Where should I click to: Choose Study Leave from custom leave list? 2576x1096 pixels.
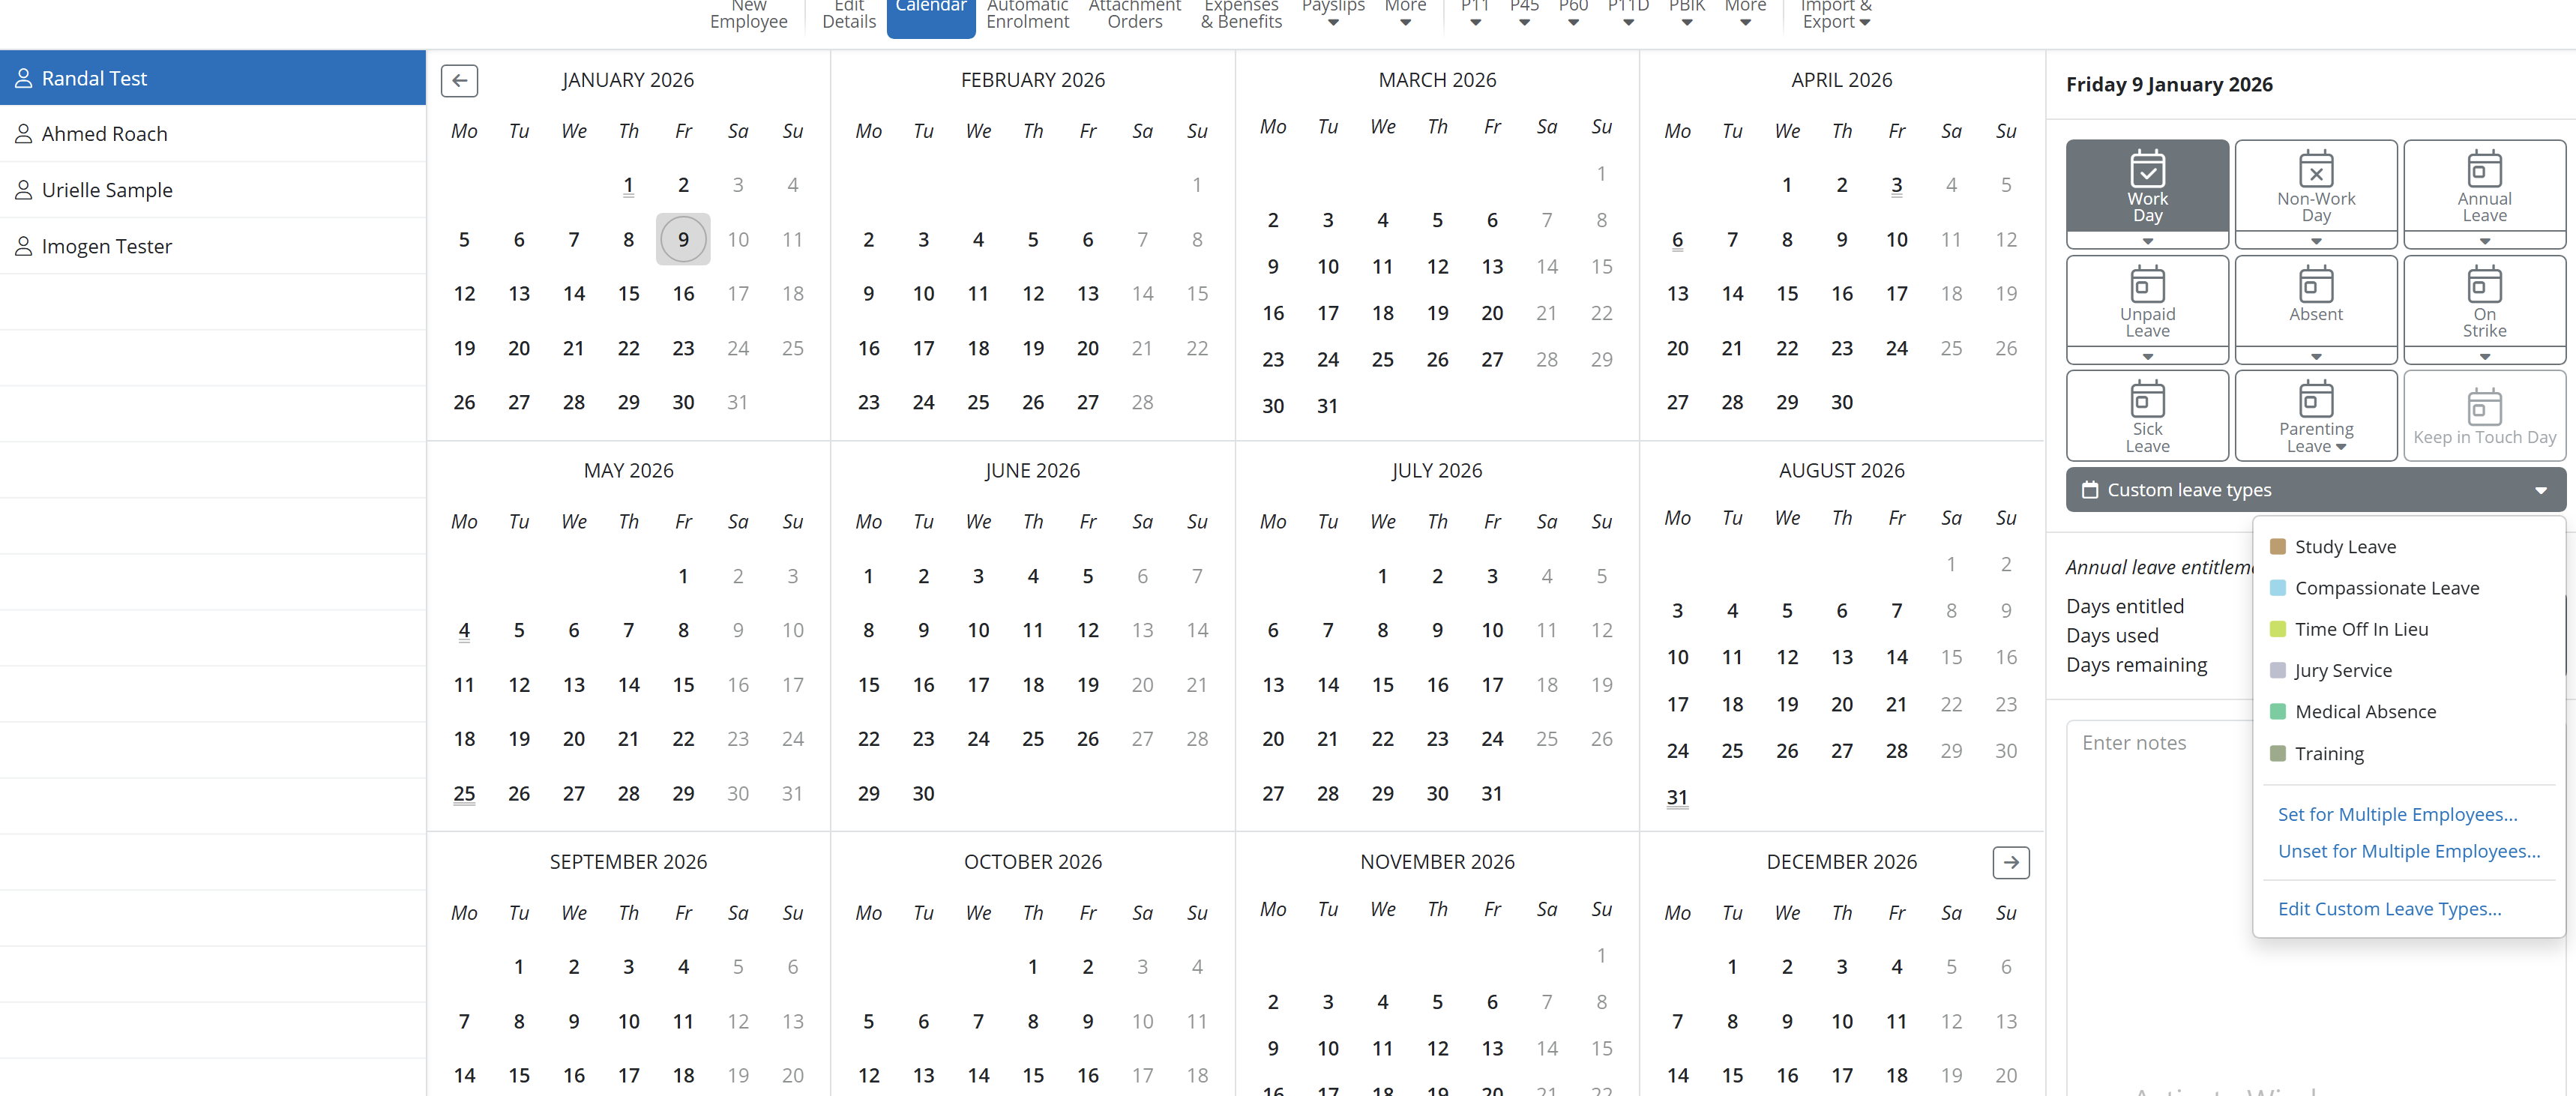(x=2408, y=547)
